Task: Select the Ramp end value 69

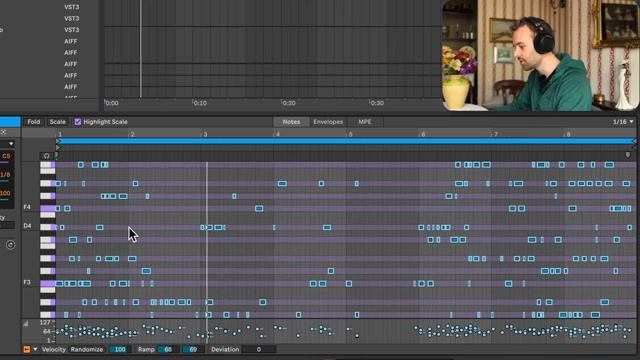Action: 193,349
